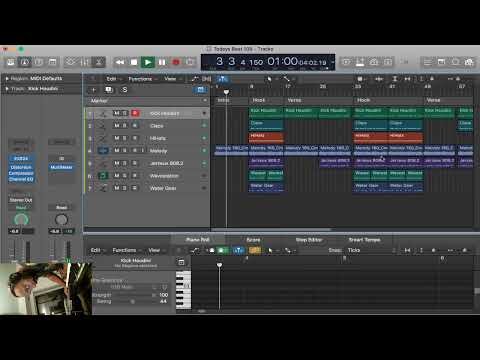Open the Tracks area Command-click tool menu
480x360 pixels.
pyautogui.click(x=287, y=79)
